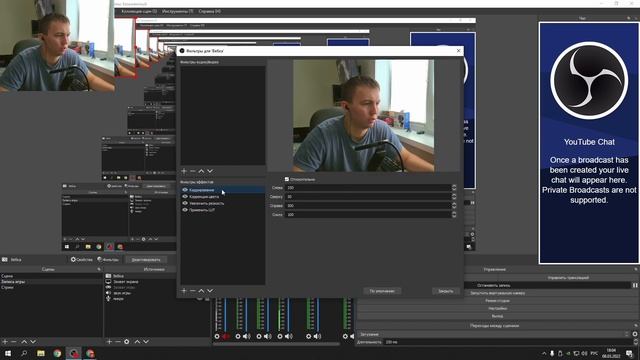
Task: Hide the Увеличить резкость filter via eye icon
Action: tap(185, 203)
